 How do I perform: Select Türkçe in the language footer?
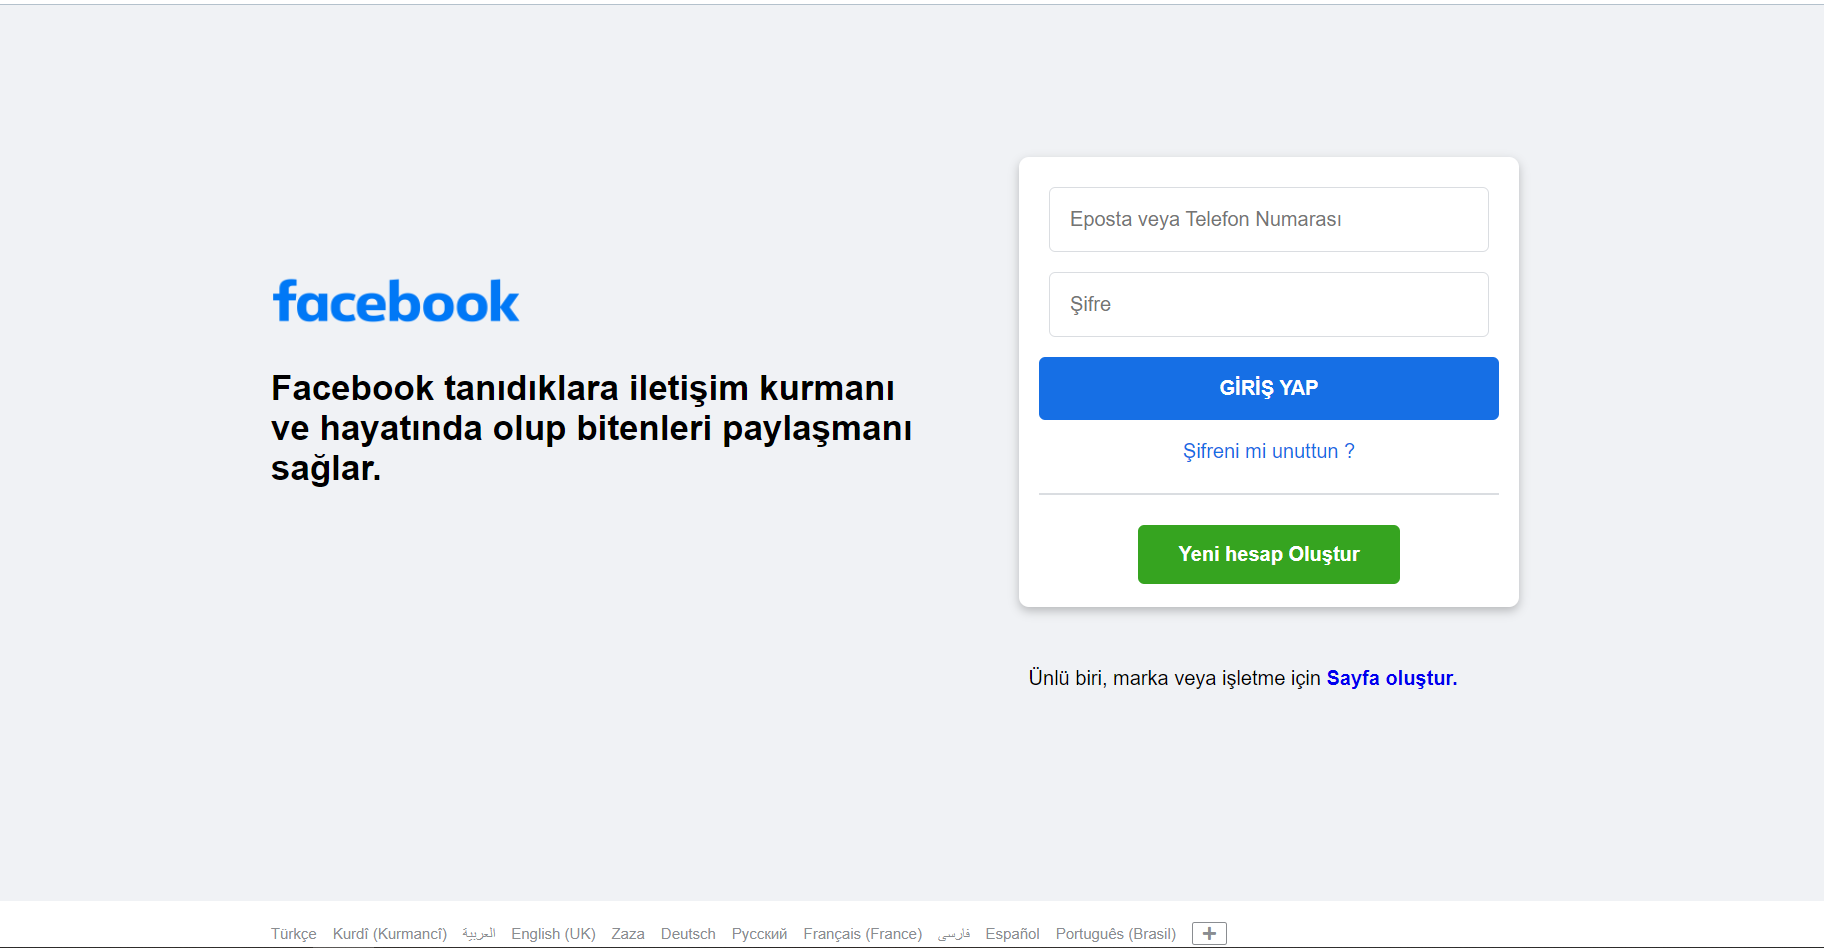[x=293, y=934]
